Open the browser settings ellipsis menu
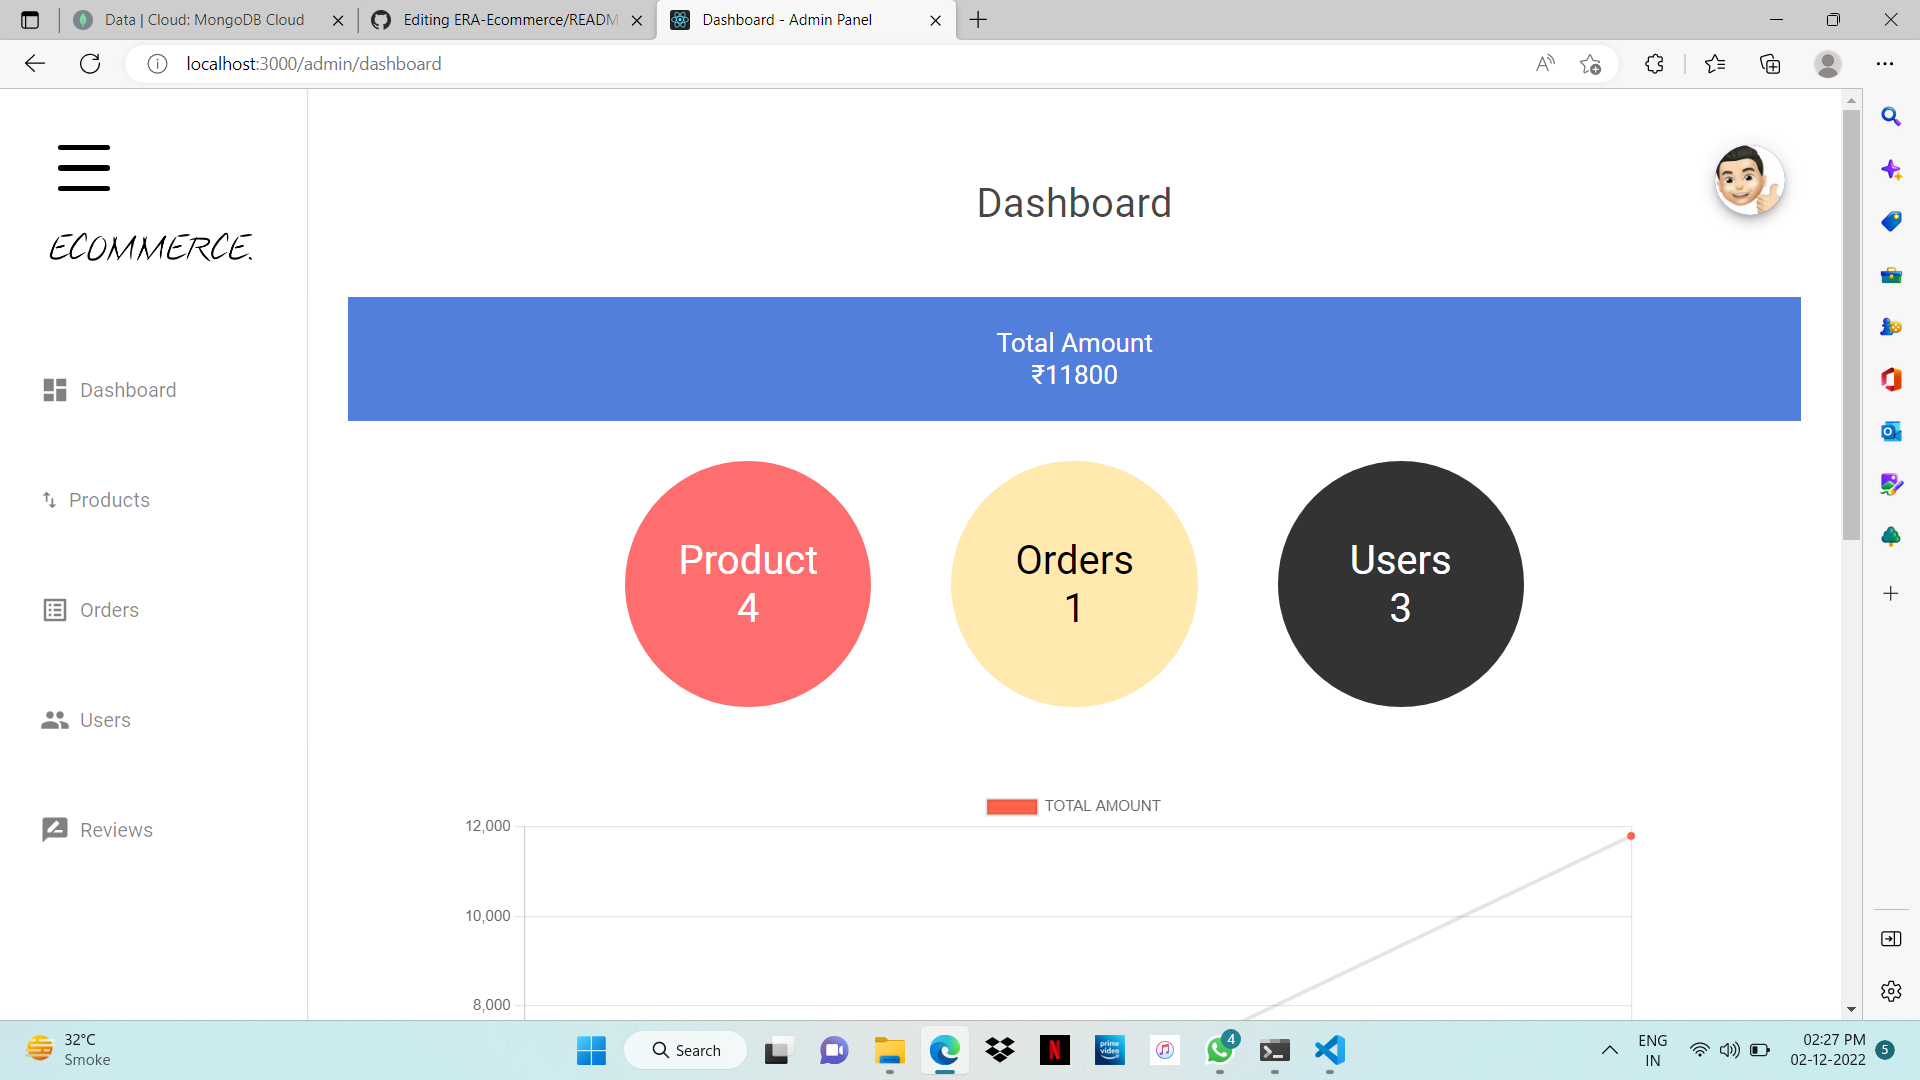 [x=1886, y=63]
